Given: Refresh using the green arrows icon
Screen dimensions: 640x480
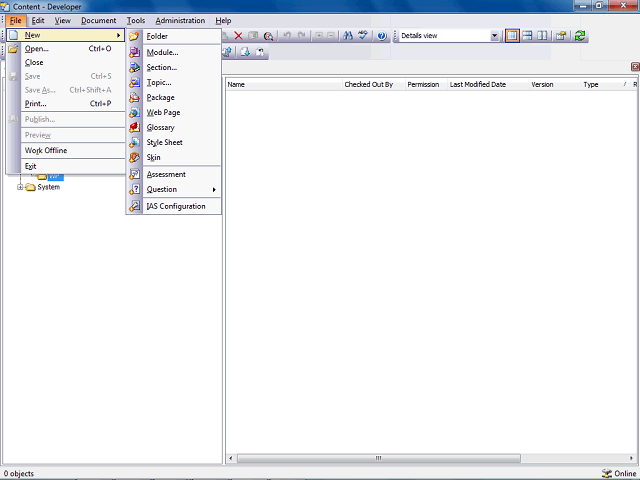Looking at the screenshot, I should [580, 36].
